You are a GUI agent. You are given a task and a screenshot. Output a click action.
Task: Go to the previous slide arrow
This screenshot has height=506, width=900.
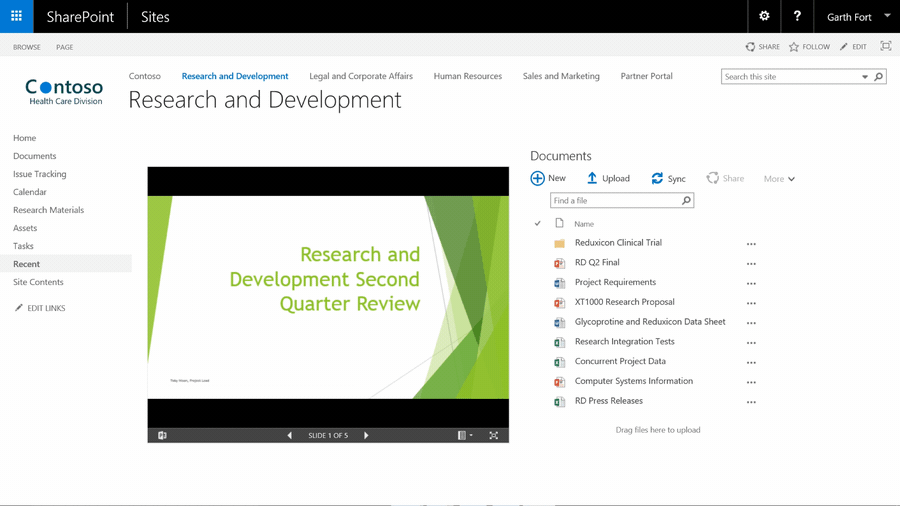(290, 436)
